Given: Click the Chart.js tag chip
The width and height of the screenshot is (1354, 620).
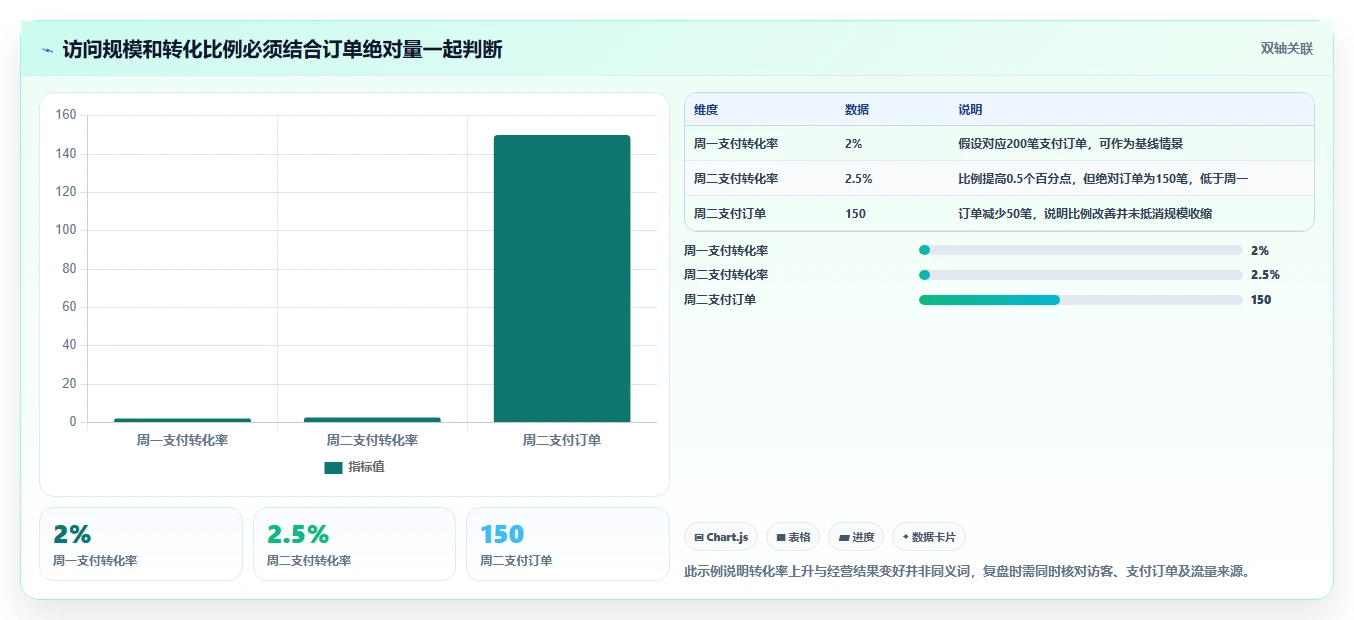Looking at the screenshot, I should tap(721, 537).
